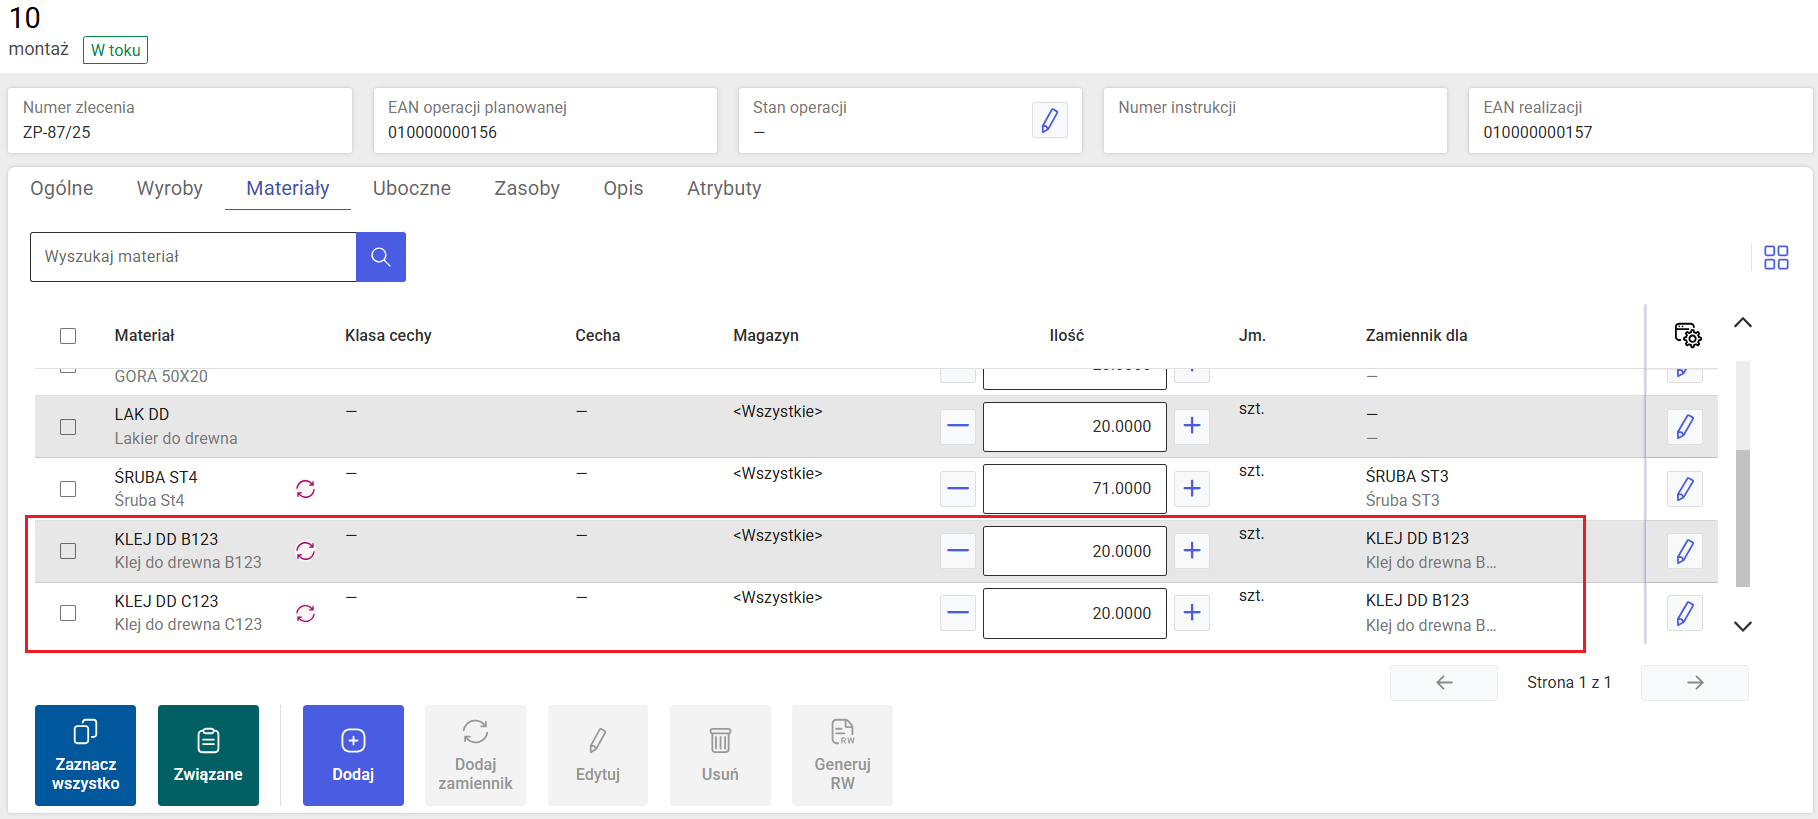Open the Wyroby tab
The image size is (1818, 819).
click(x=170, y=189)
